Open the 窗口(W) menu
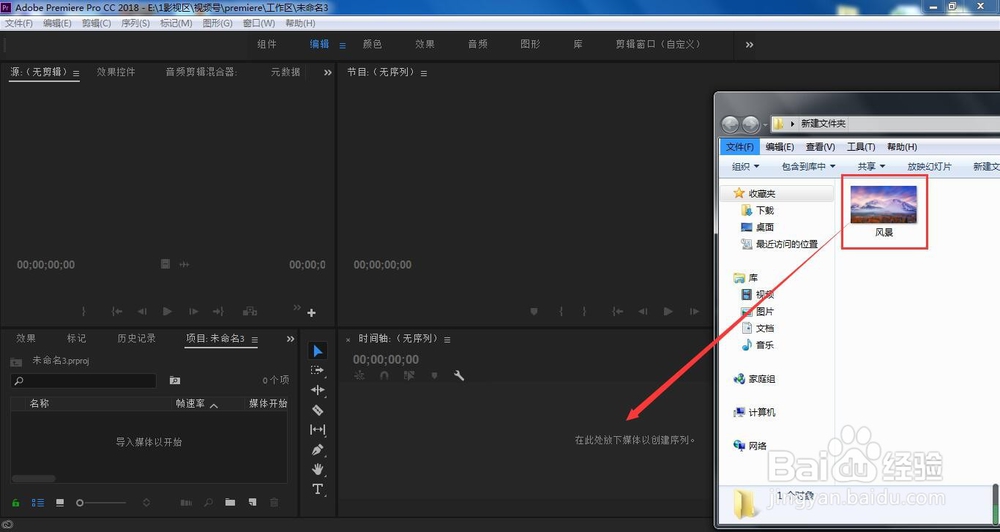Image resolution: width=1000 pixels, height=532 pixels. click(x=259, y=23)
